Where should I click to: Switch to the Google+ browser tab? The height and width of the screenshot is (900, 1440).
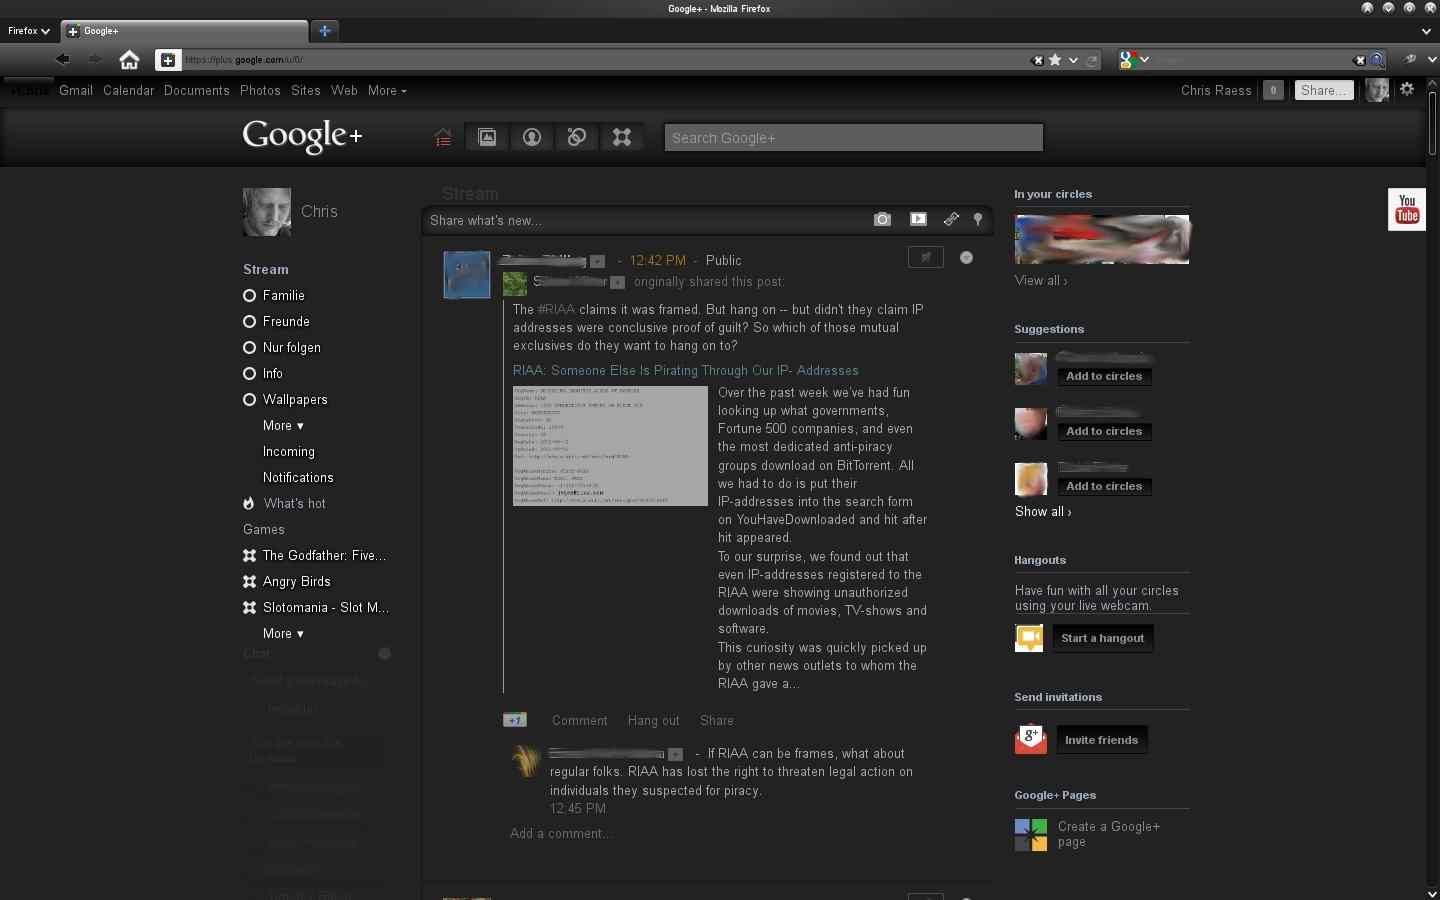[185, 31]
